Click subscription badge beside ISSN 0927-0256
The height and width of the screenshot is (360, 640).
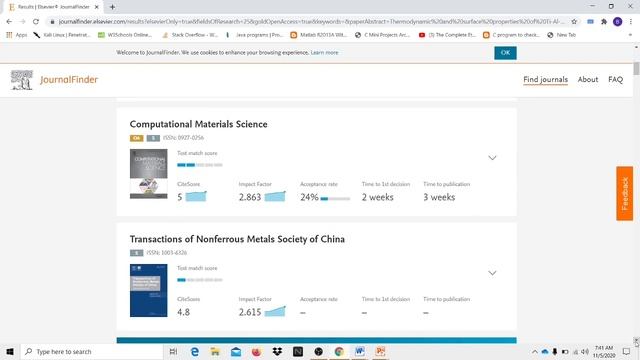[153, 138]
